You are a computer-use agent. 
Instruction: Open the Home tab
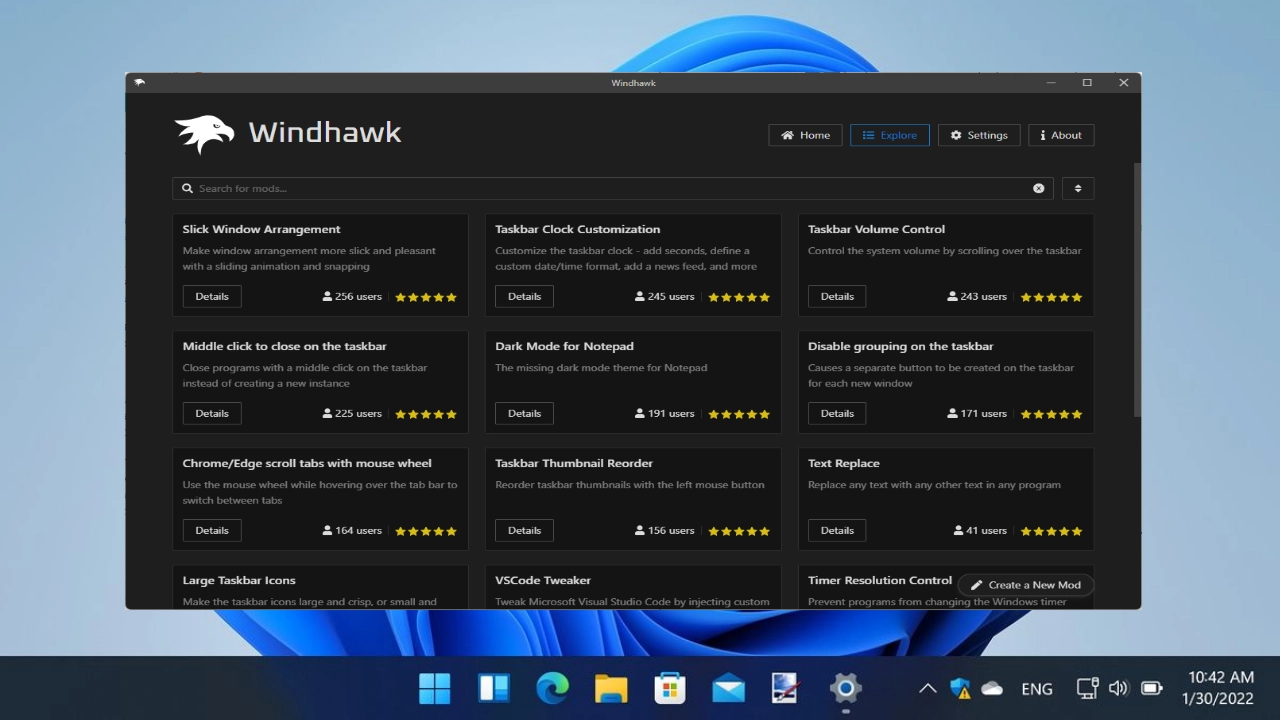[805, 135]
